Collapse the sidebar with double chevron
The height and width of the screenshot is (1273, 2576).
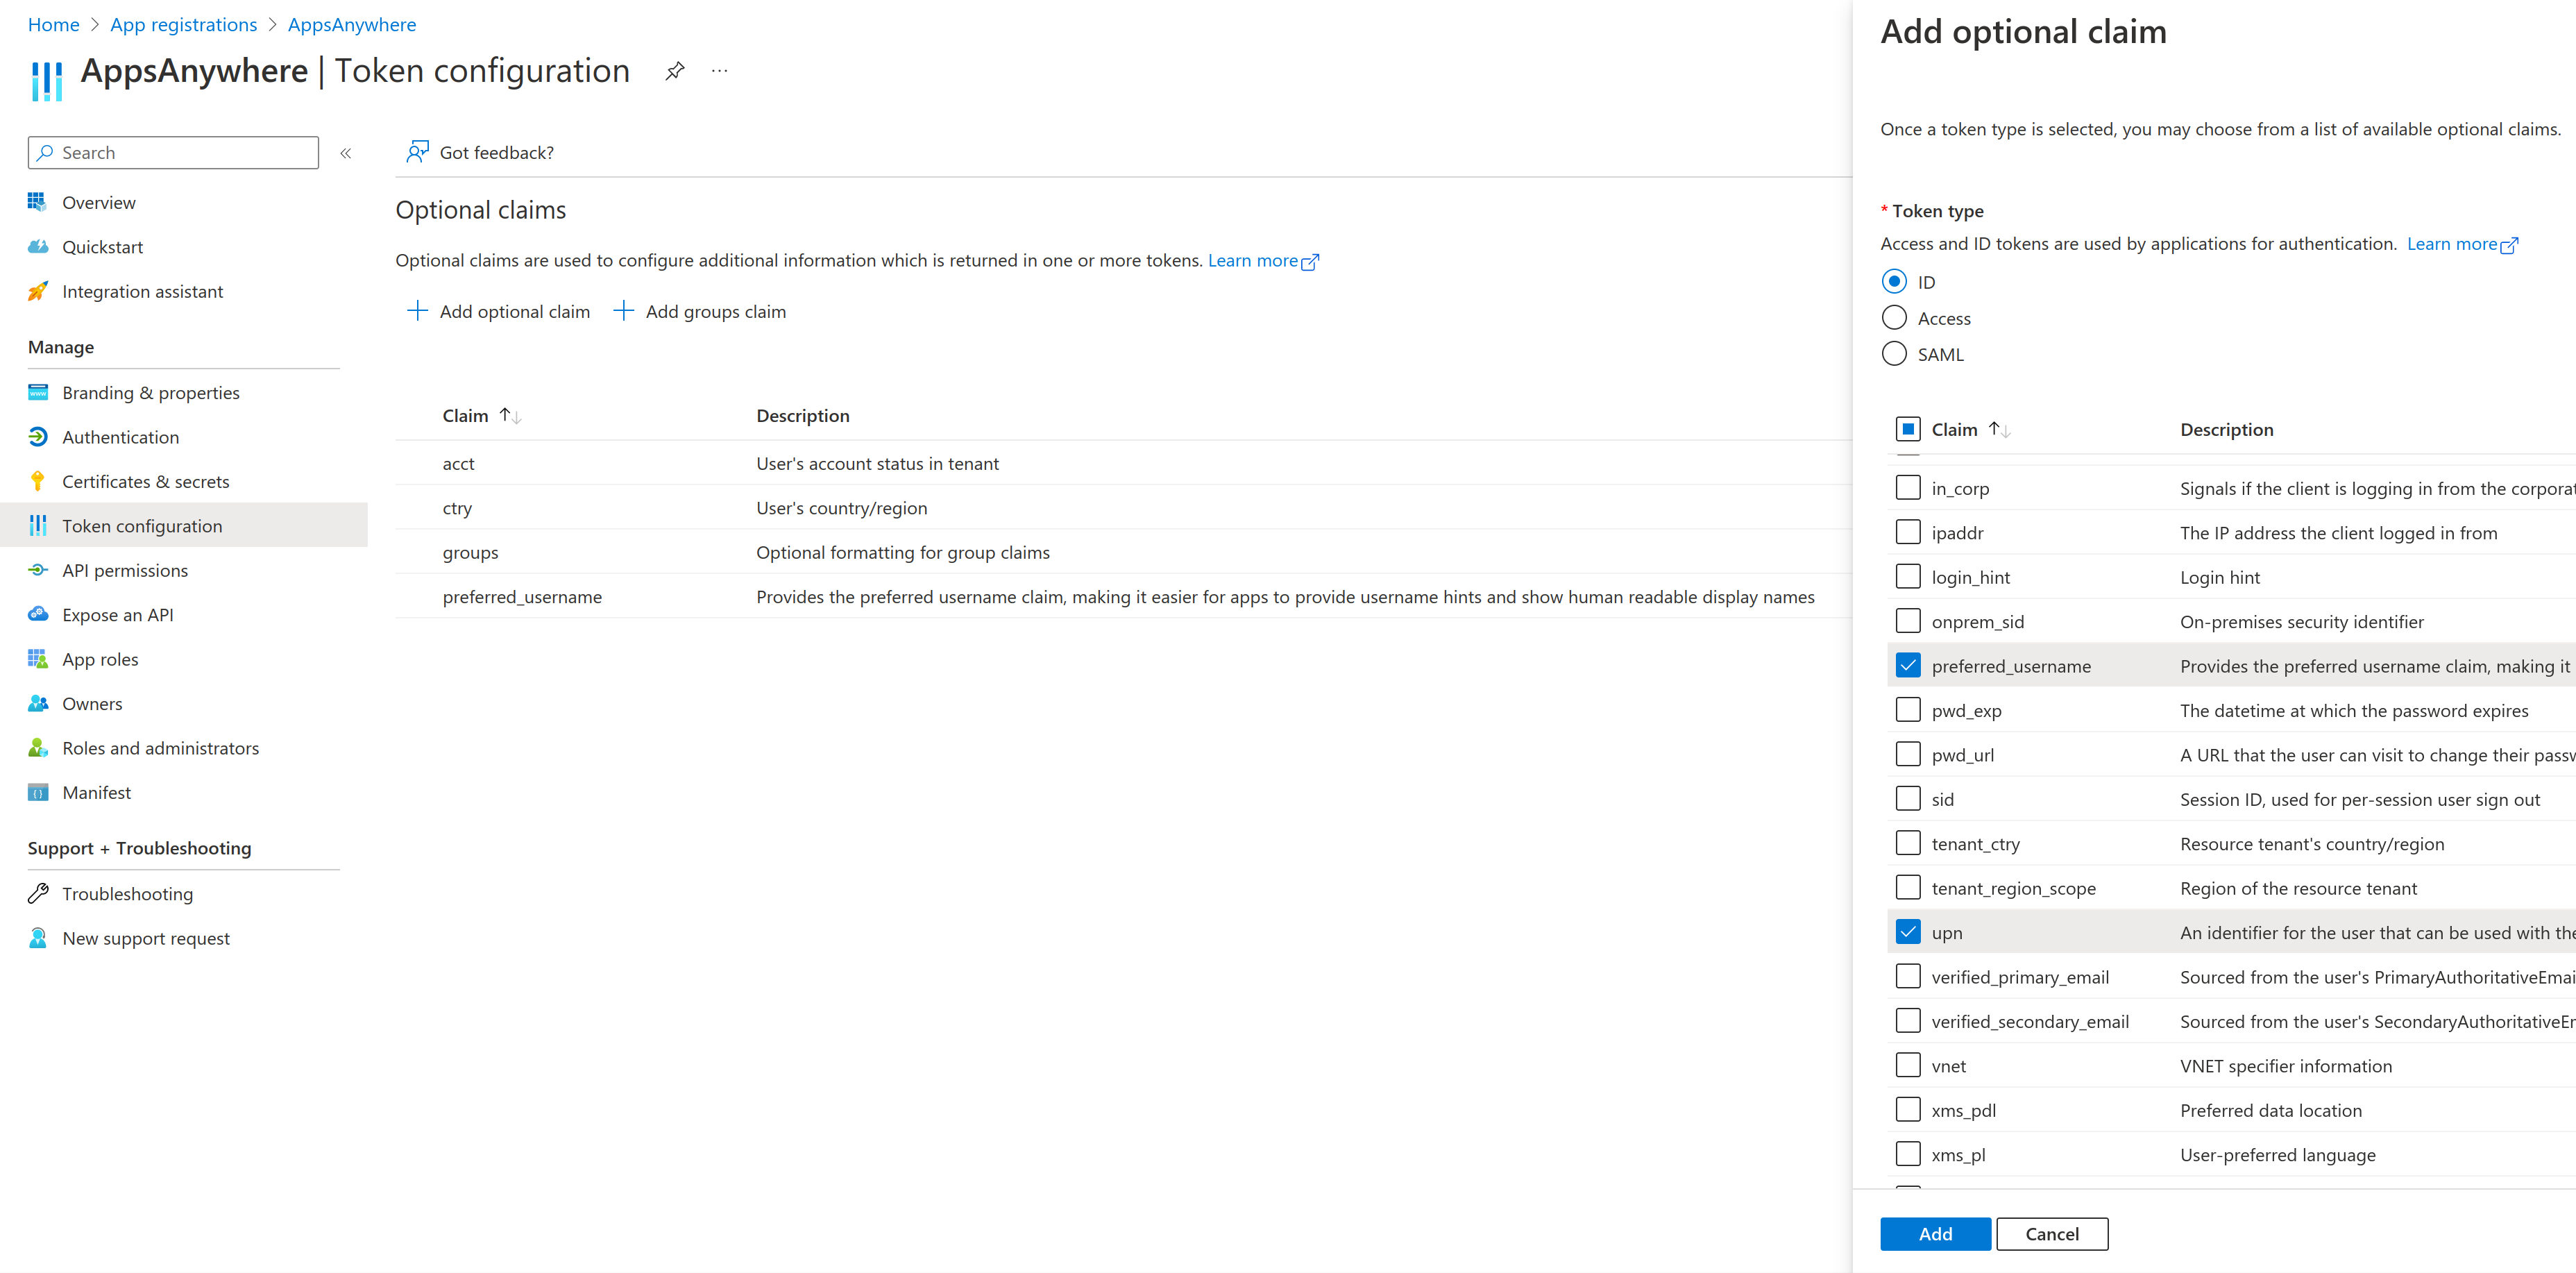tap(346, 153)
